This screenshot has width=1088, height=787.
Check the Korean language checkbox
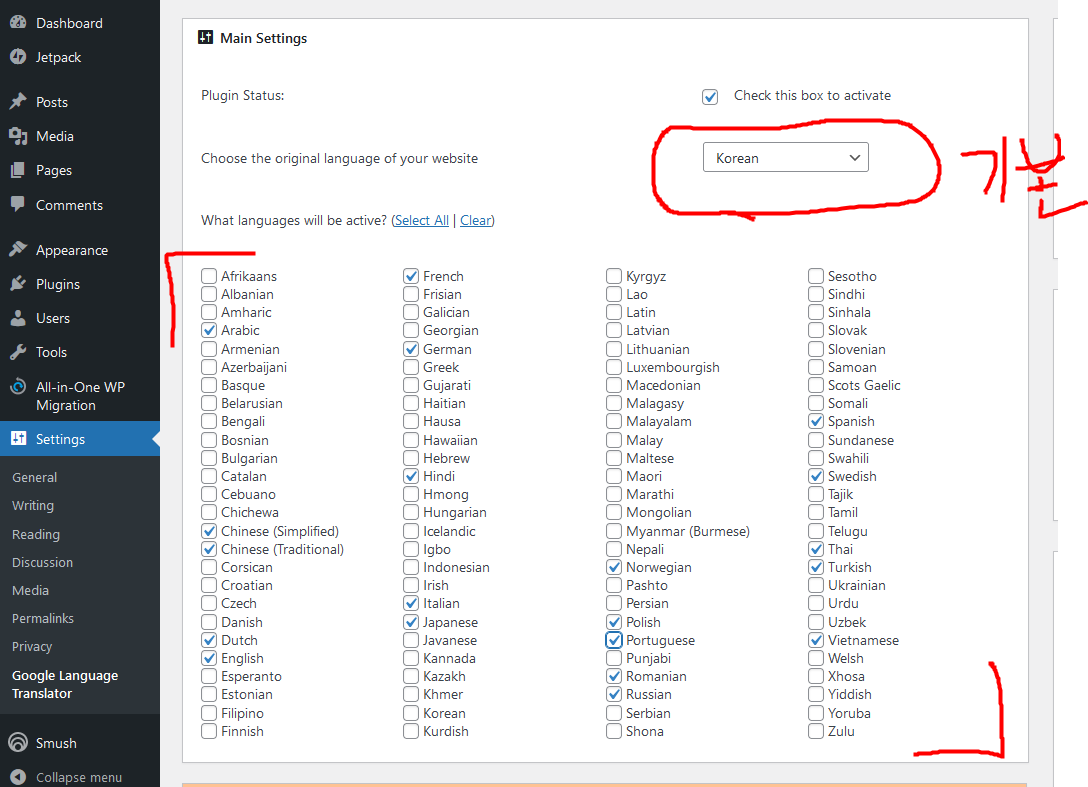pyautogui.click(x=411, y=713)
